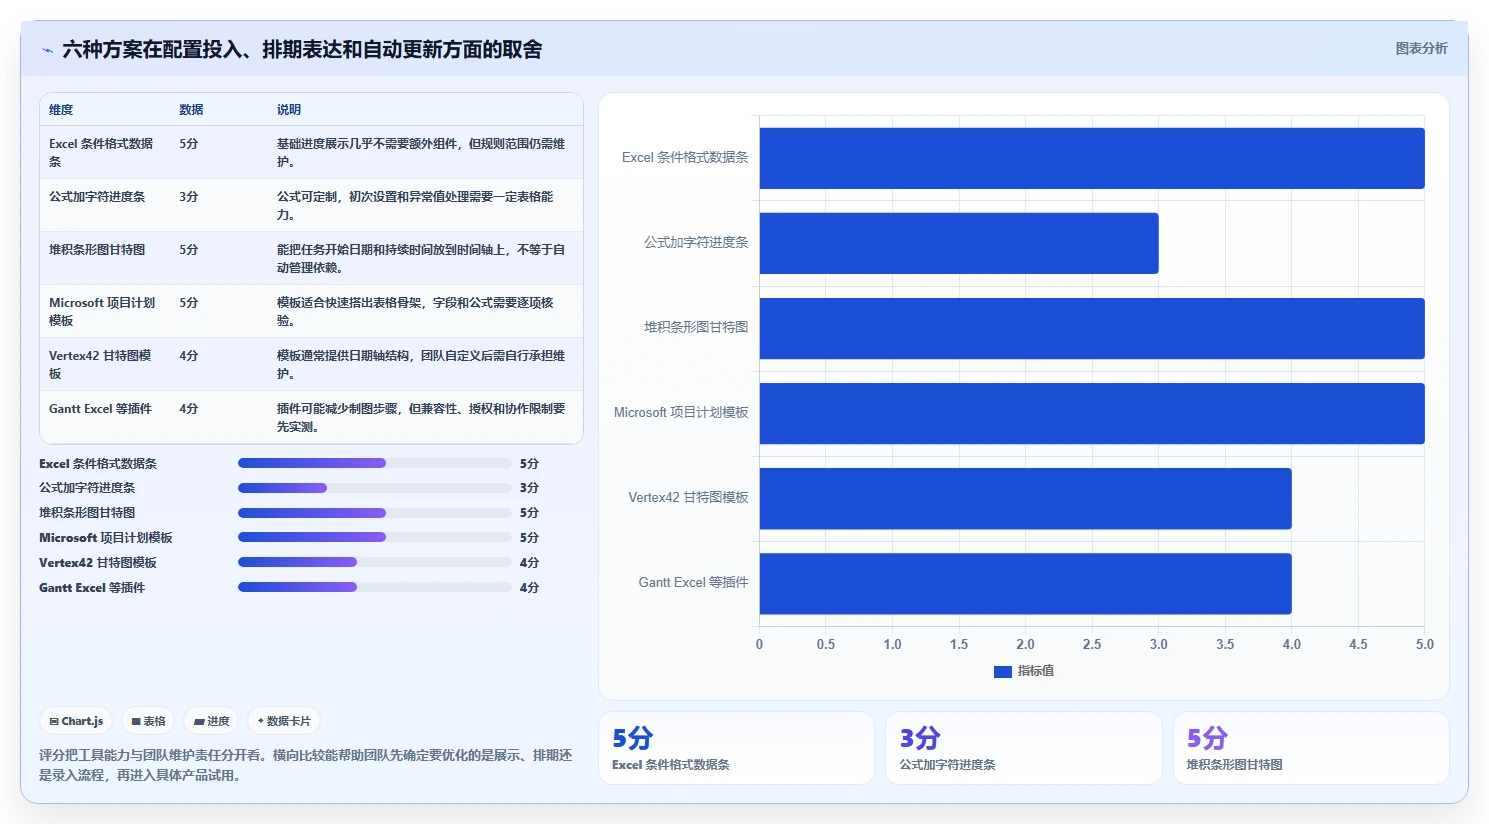Click the 维度 column header

coord(61,110)
